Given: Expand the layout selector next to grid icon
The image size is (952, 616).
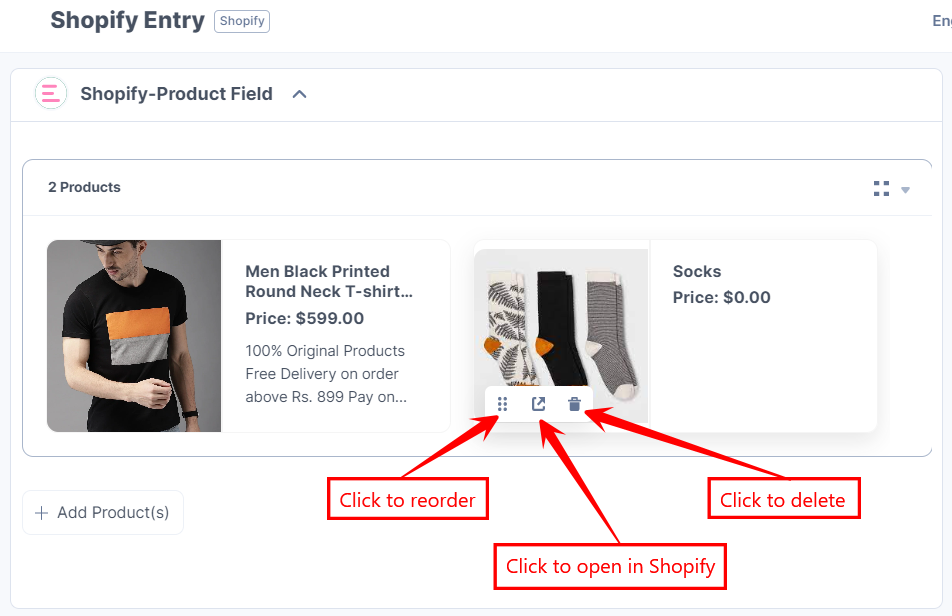Looking at the screenshot, I should pyautogui.click(x=905, y=188).
